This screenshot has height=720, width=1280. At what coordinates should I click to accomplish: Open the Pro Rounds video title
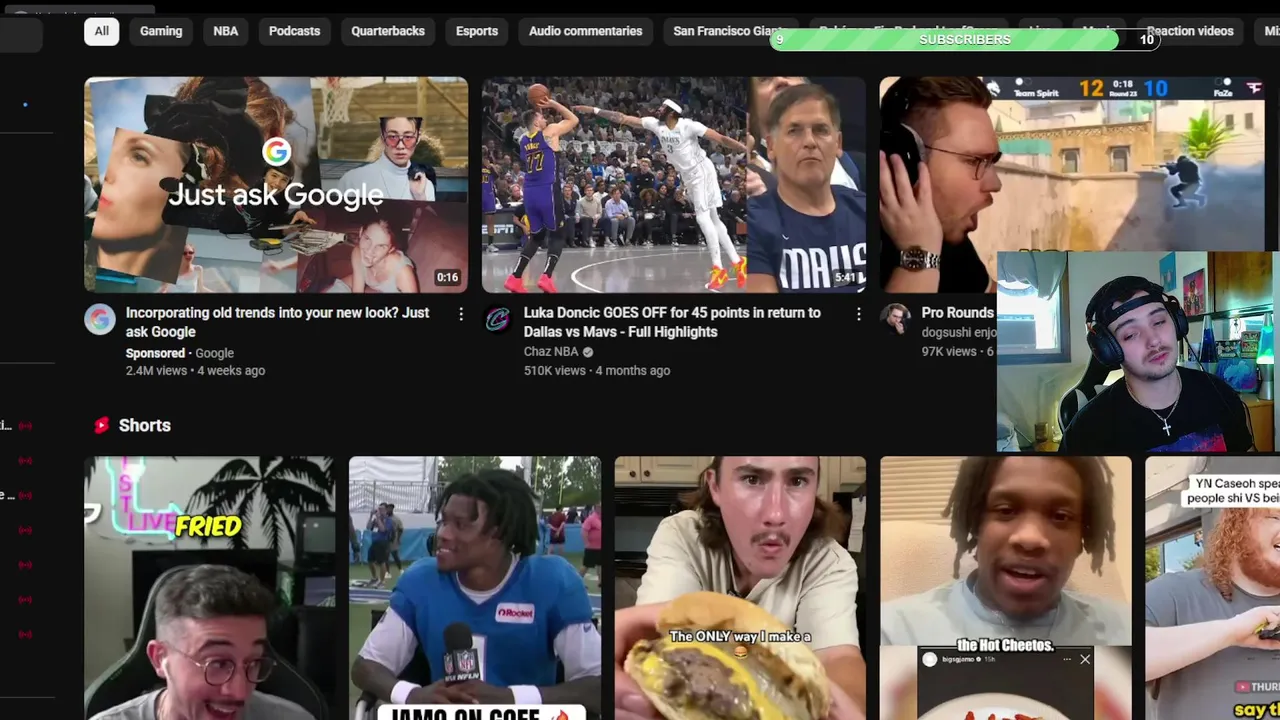point(958,313)
